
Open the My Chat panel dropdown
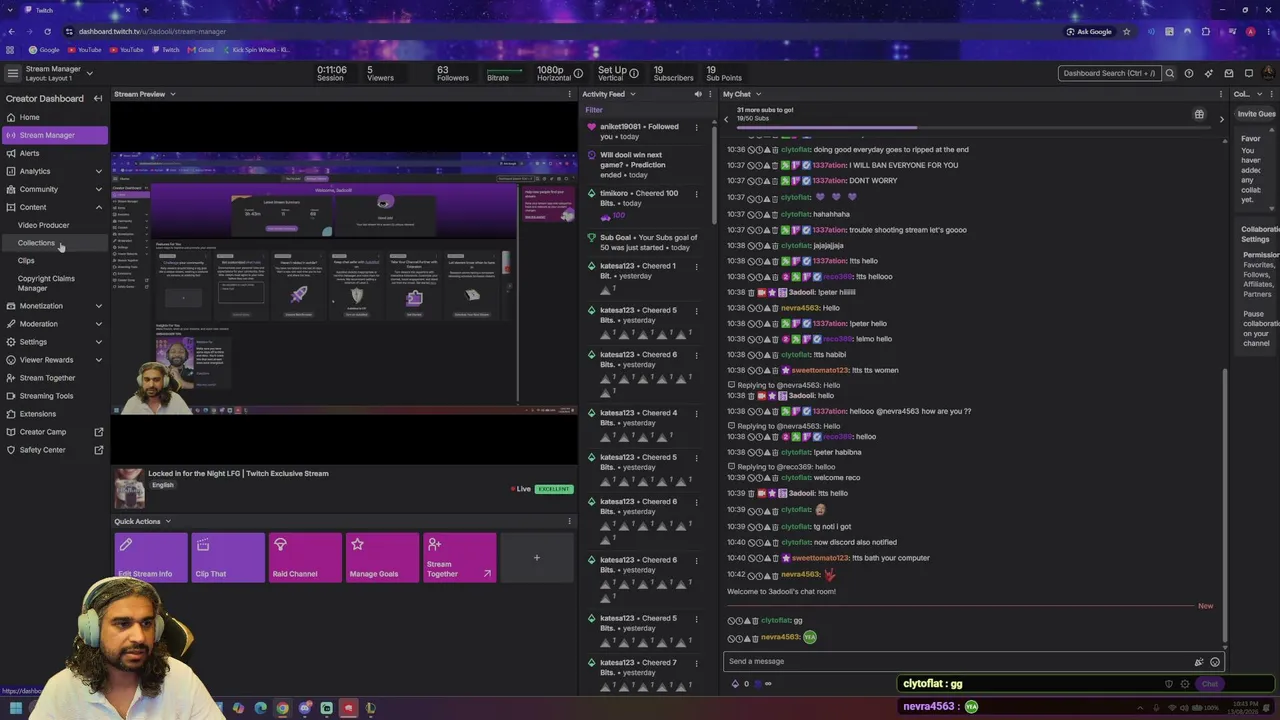(x=758, y=94)
